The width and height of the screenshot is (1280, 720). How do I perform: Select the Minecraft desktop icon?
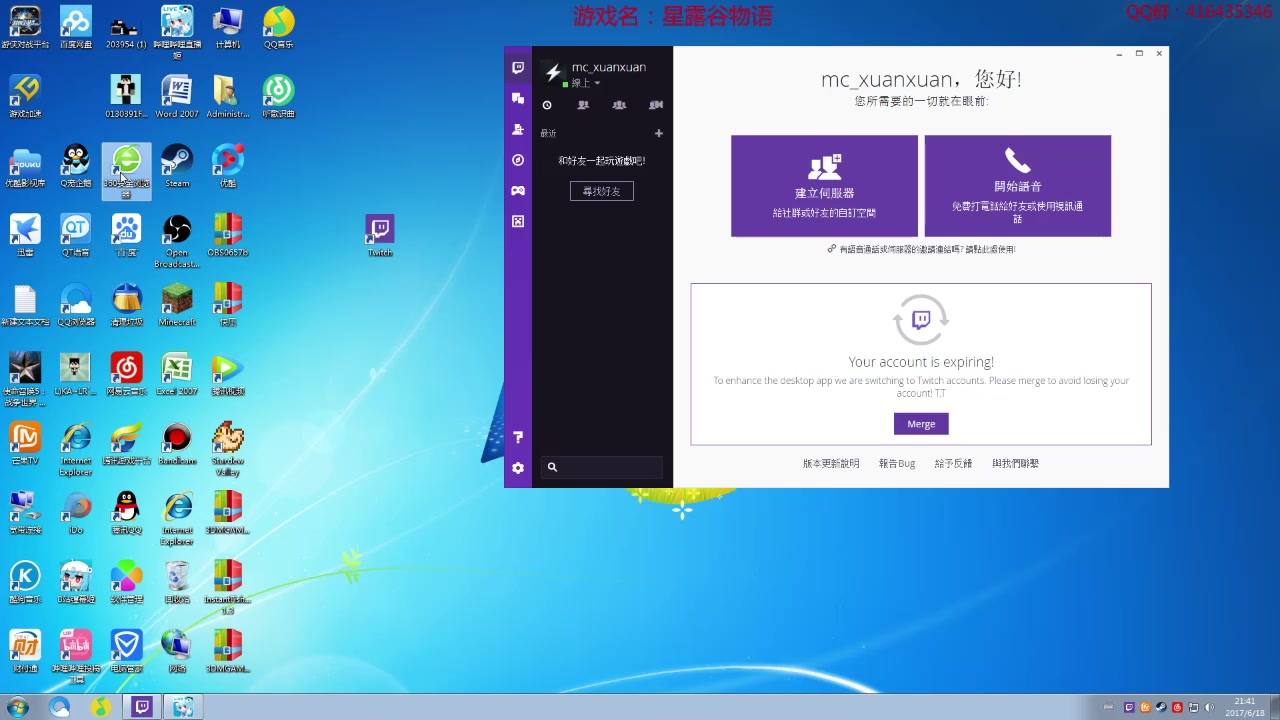177,305
